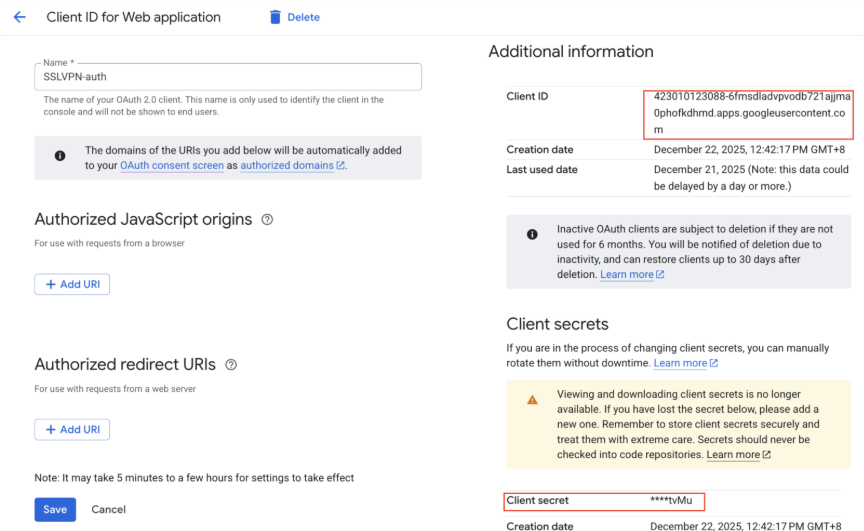This screenshot has width=864, height=531.
Task: Click warning triangle icon in client secrets notice
Action: click(x=532, y=400)
